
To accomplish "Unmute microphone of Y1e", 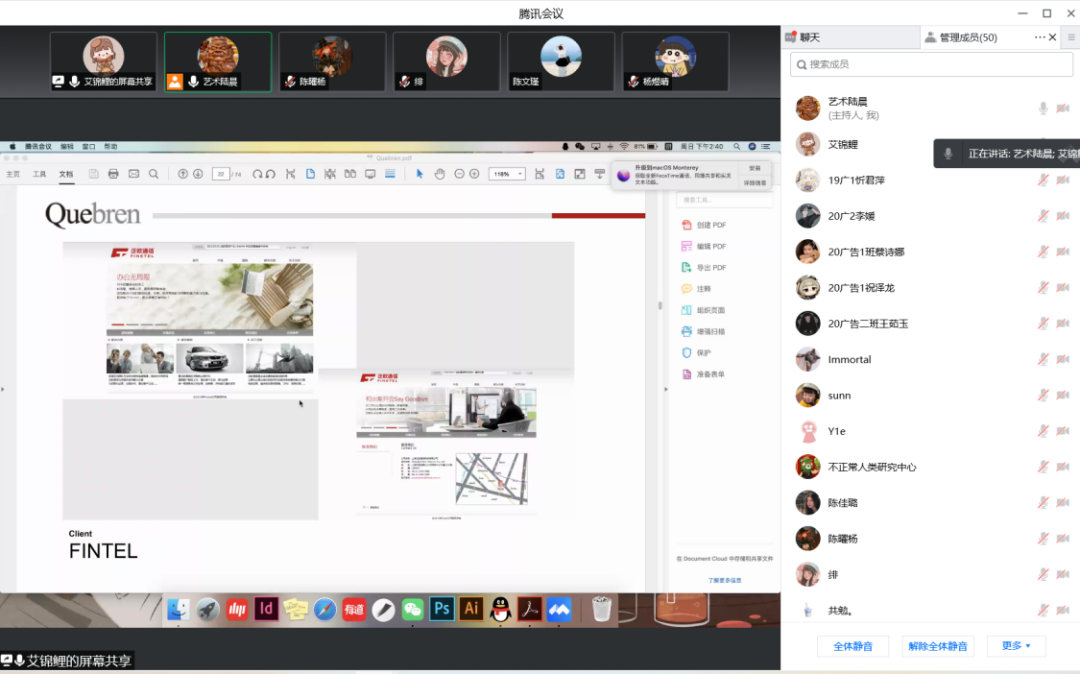I will click(x=1043, y=431).
